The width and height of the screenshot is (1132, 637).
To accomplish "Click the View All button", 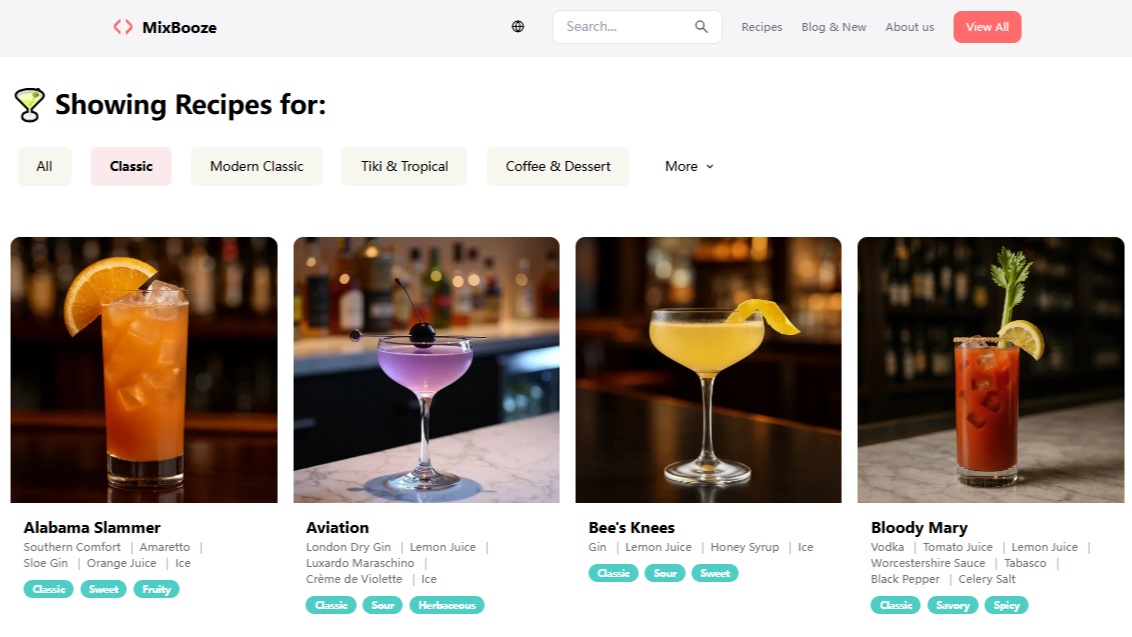I will coord(987,27).
